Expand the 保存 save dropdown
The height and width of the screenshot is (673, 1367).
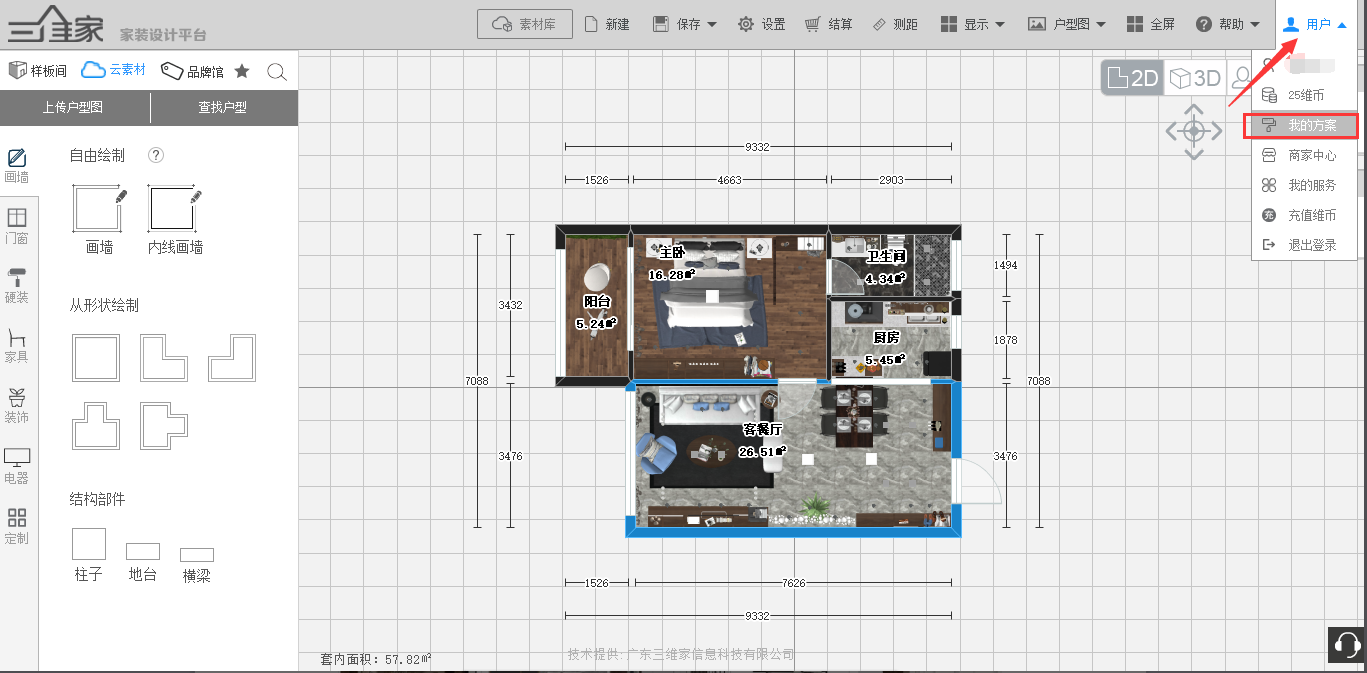(685, 24)
